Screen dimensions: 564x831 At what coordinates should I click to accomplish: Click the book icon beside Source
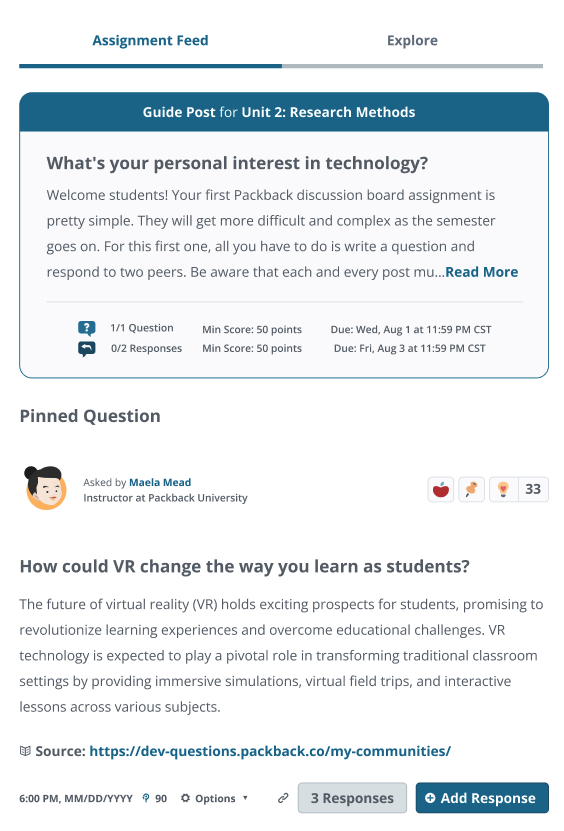pos(25,751)
